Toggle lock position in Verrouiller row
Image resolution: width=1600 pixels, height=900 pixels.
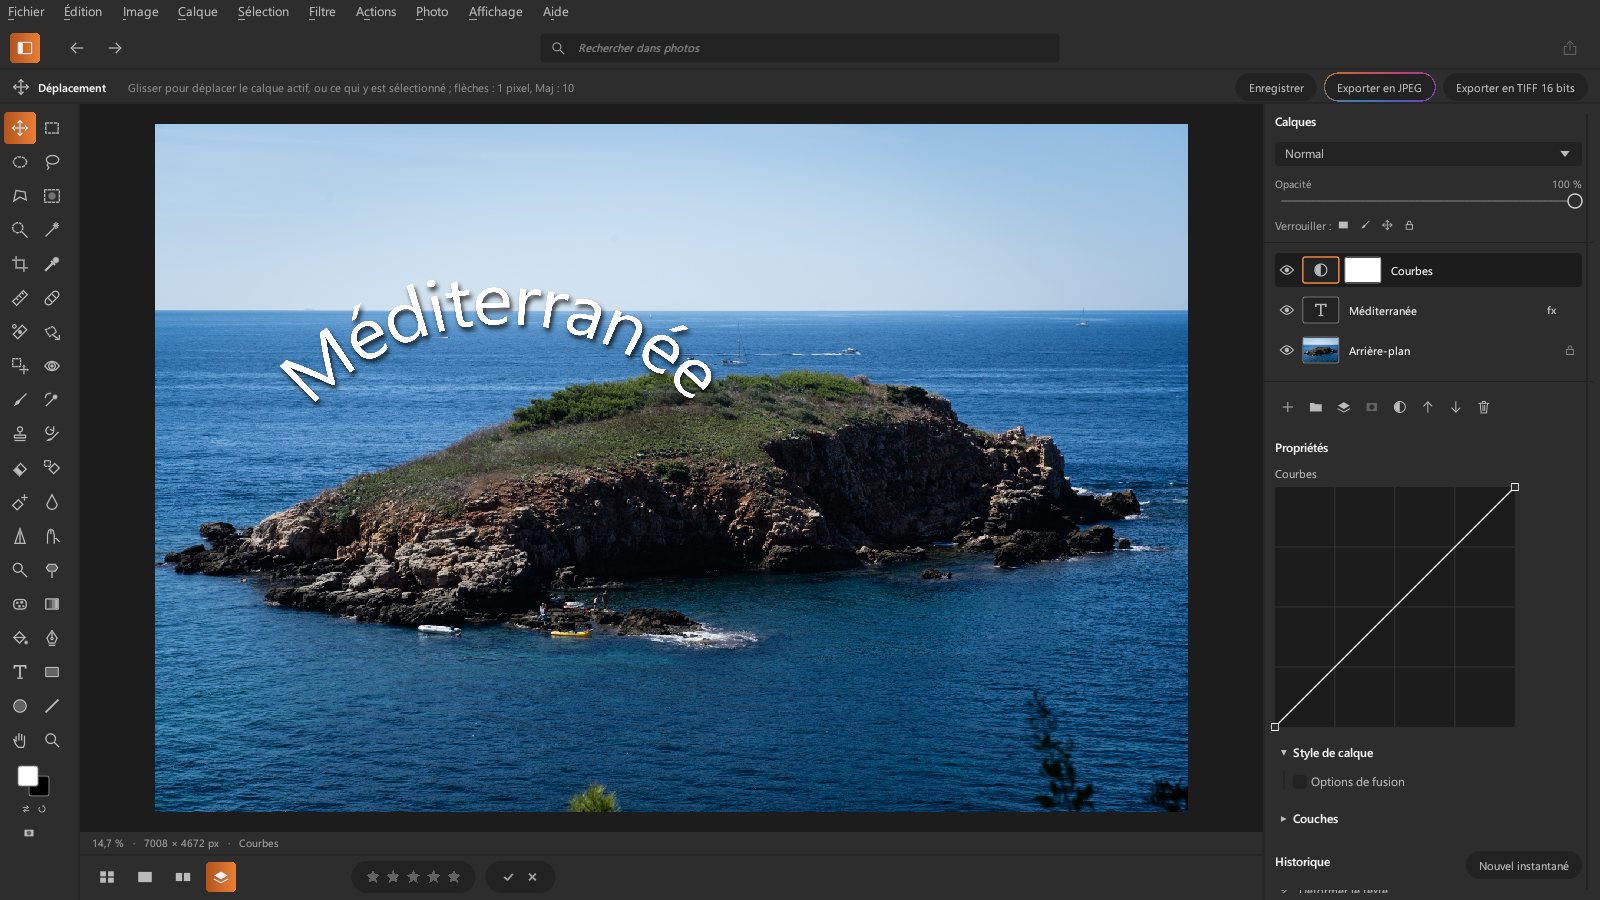tap(1387, 225)
